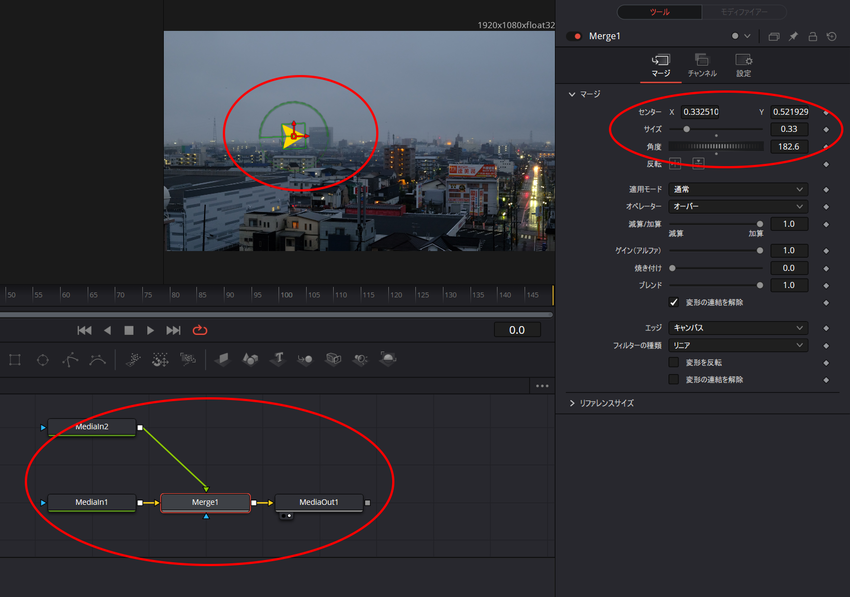850x597 pixels.
Task: Toggle the pin icon in Merge1 header
Action: (793, 36)
